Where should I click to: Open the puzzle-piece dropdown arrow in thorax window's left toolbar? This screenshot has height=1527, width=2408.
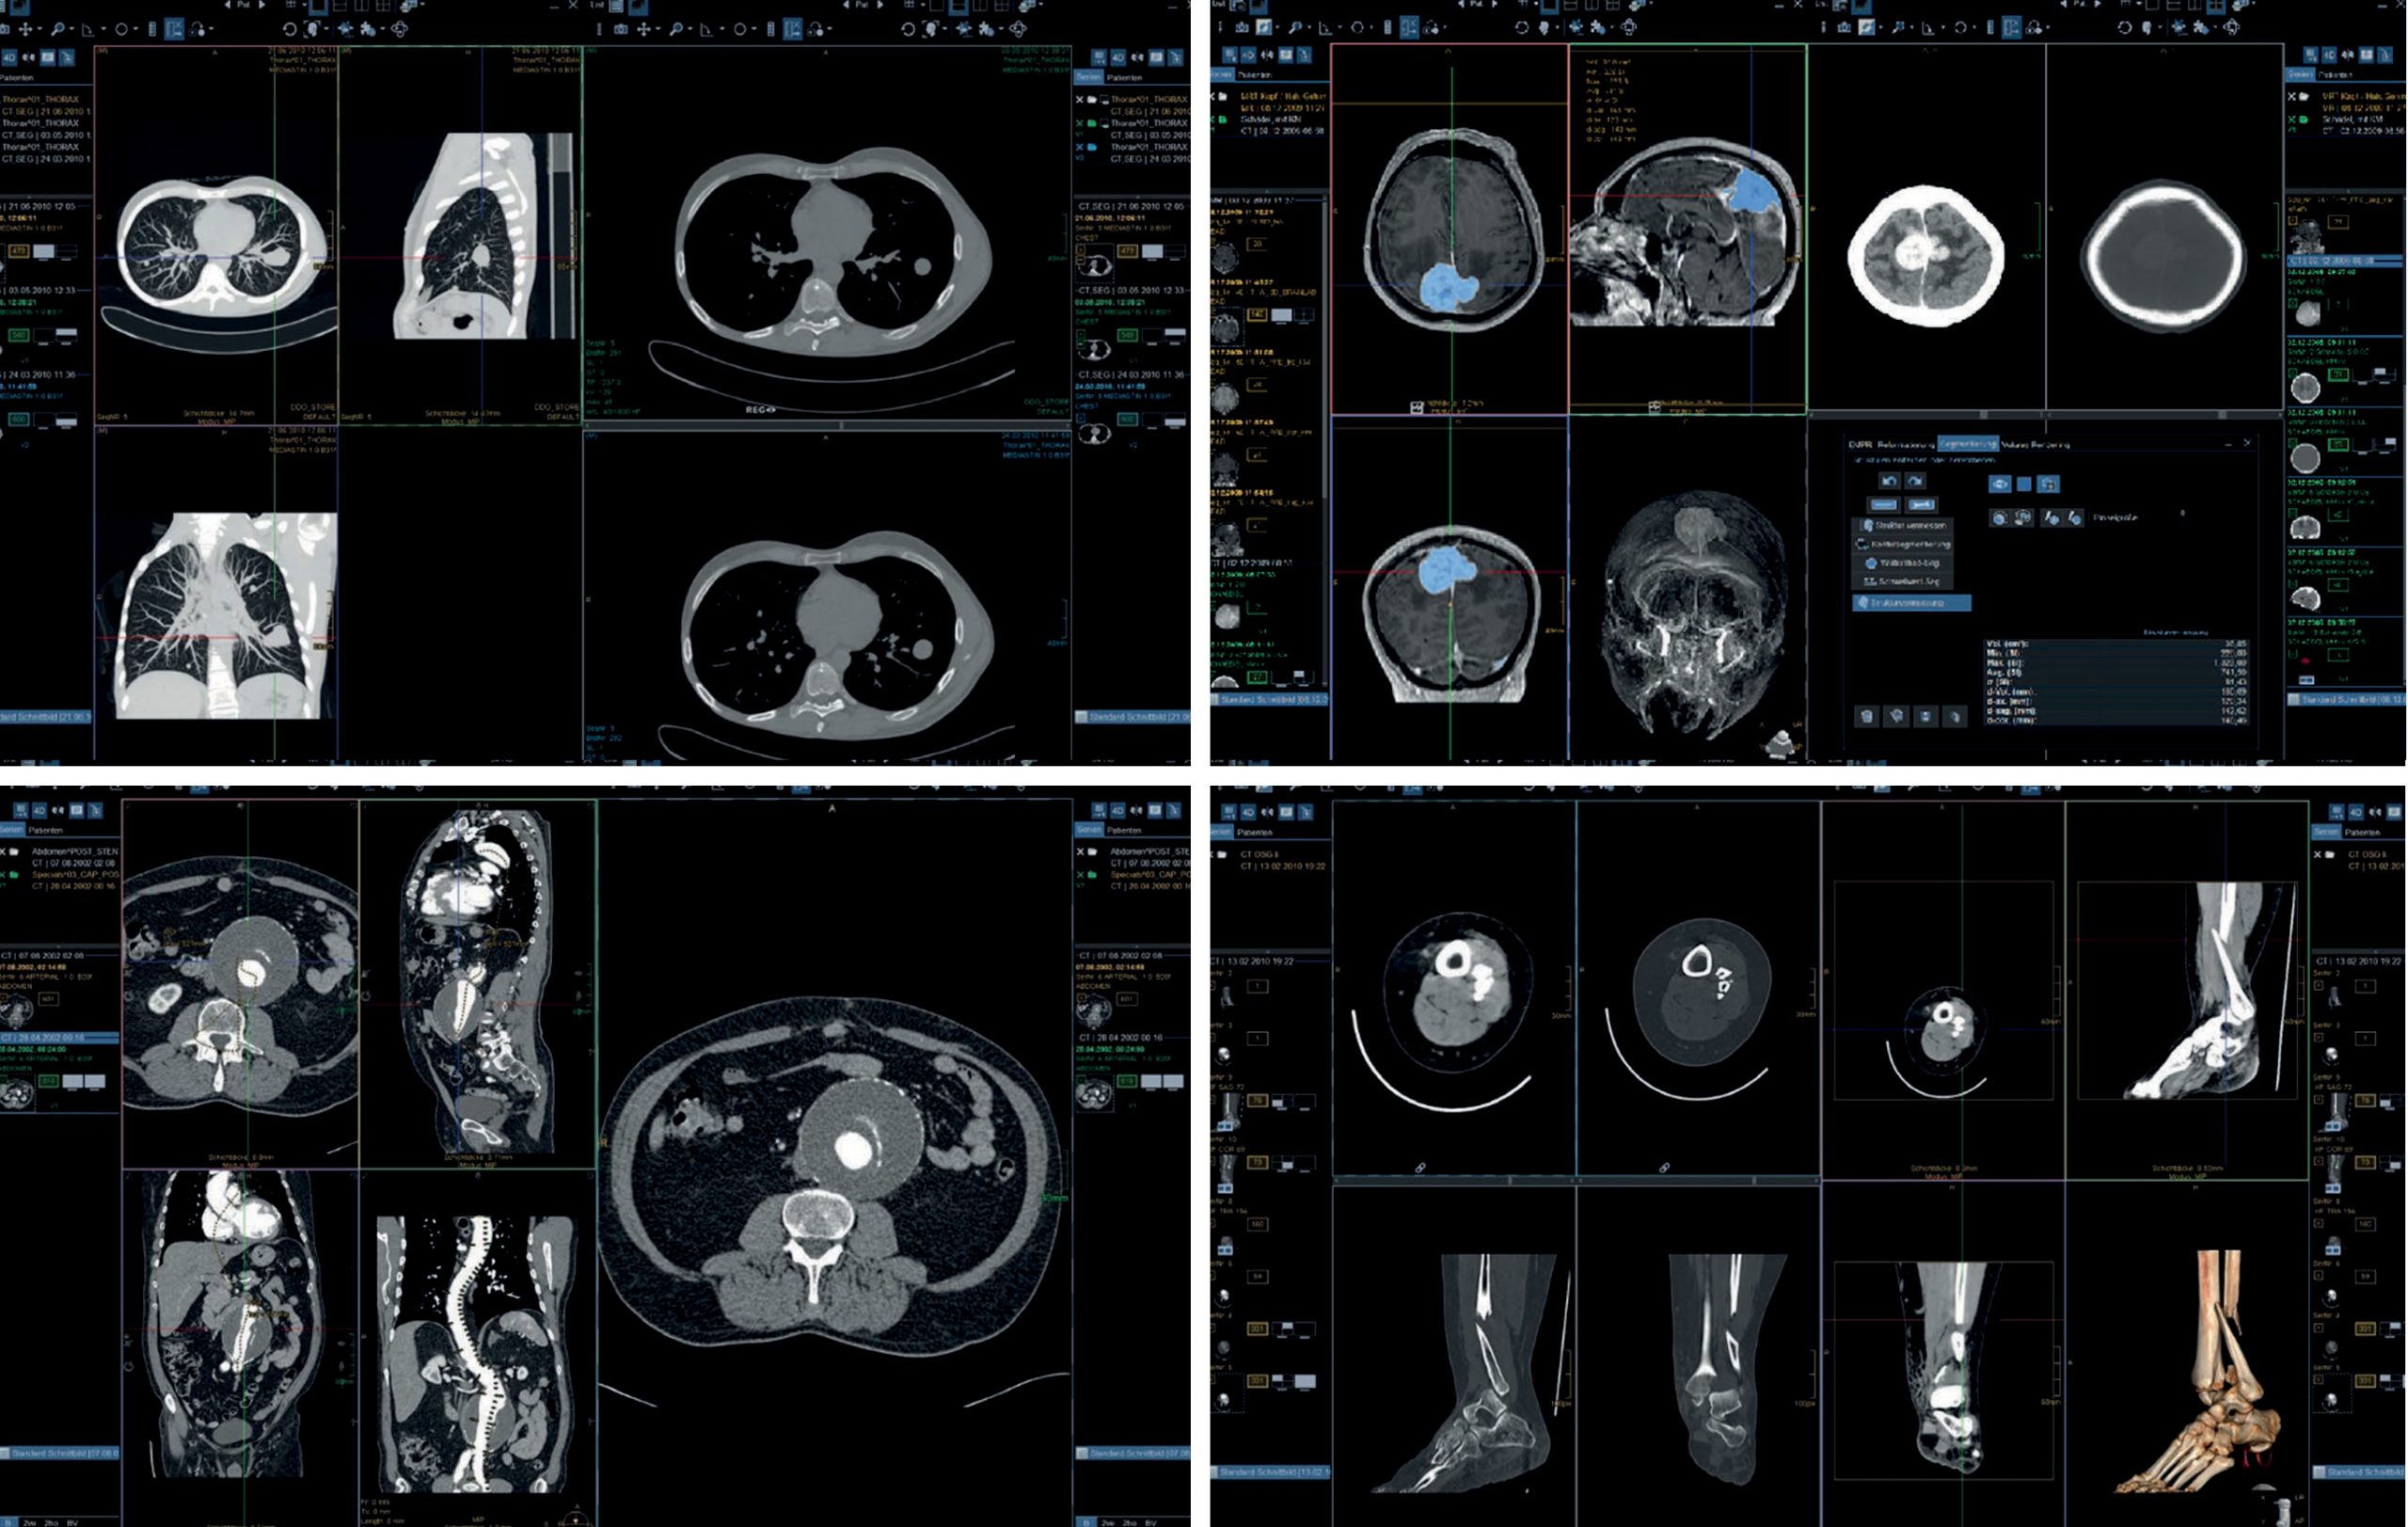tap(382, 29)
